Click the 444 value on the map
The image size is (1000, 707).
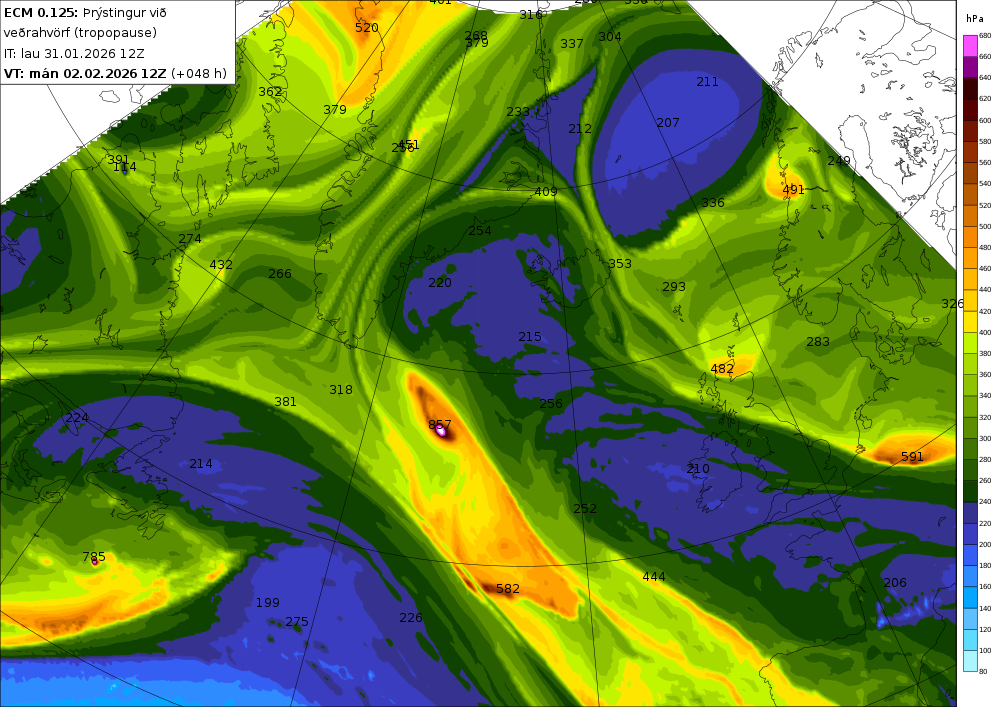click(654, 577)
